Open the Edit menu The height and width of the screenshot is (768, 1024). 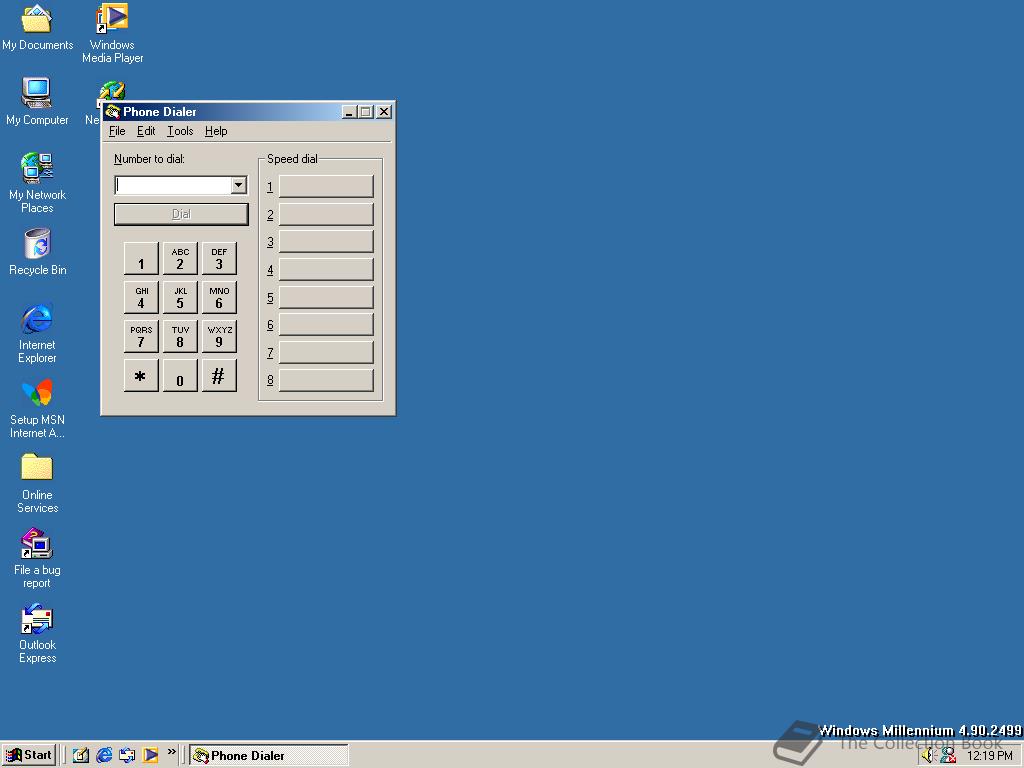pos(146,131)
